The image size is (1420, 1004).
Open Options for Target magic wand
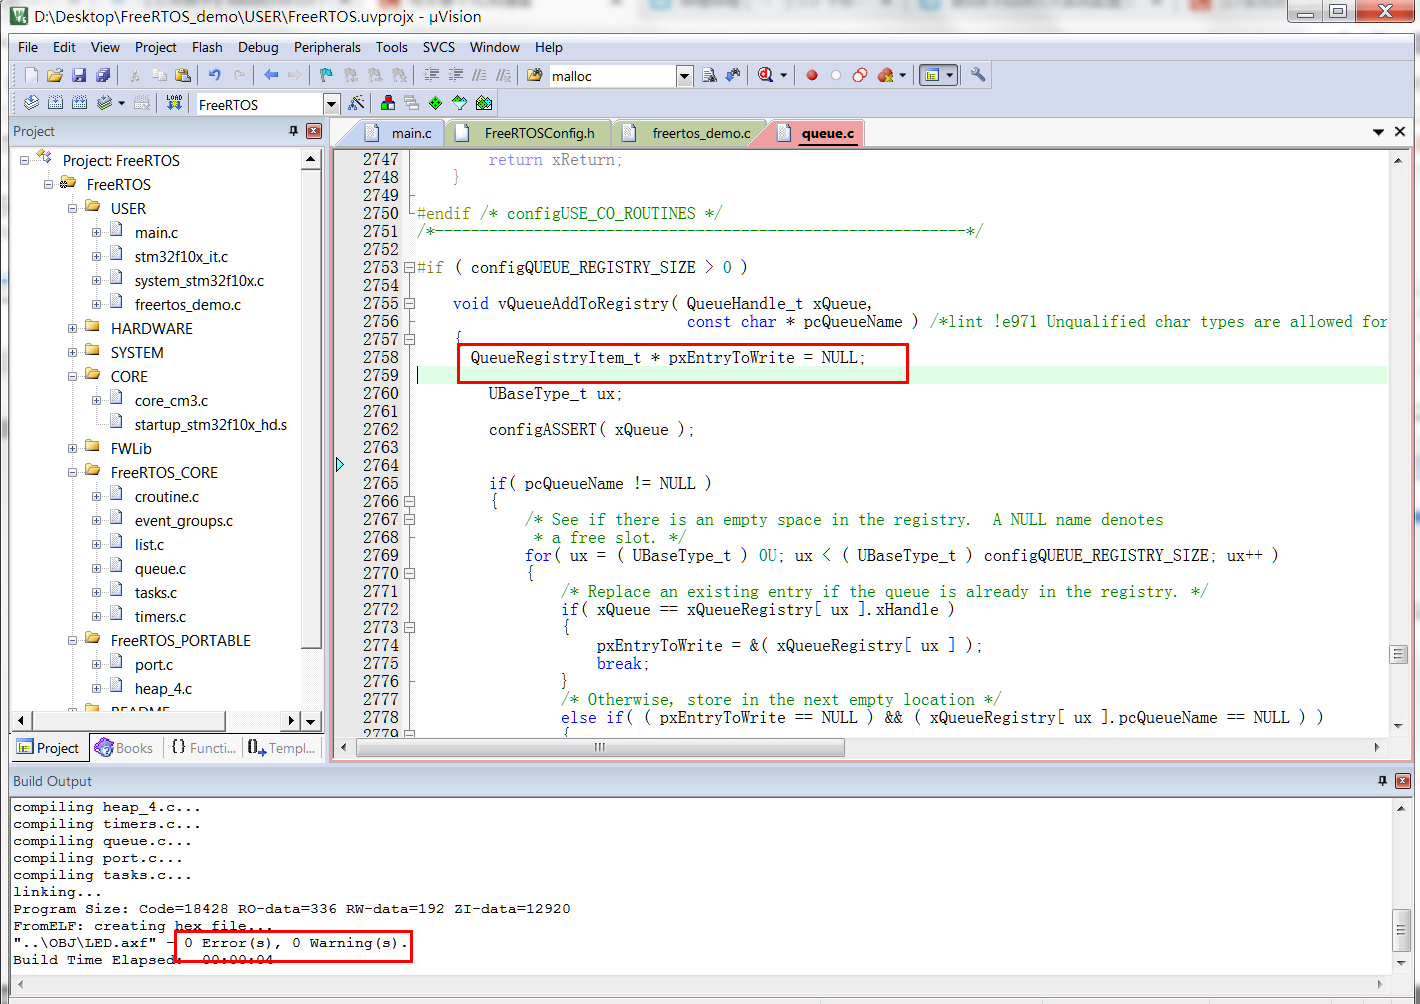coord(356,103)
